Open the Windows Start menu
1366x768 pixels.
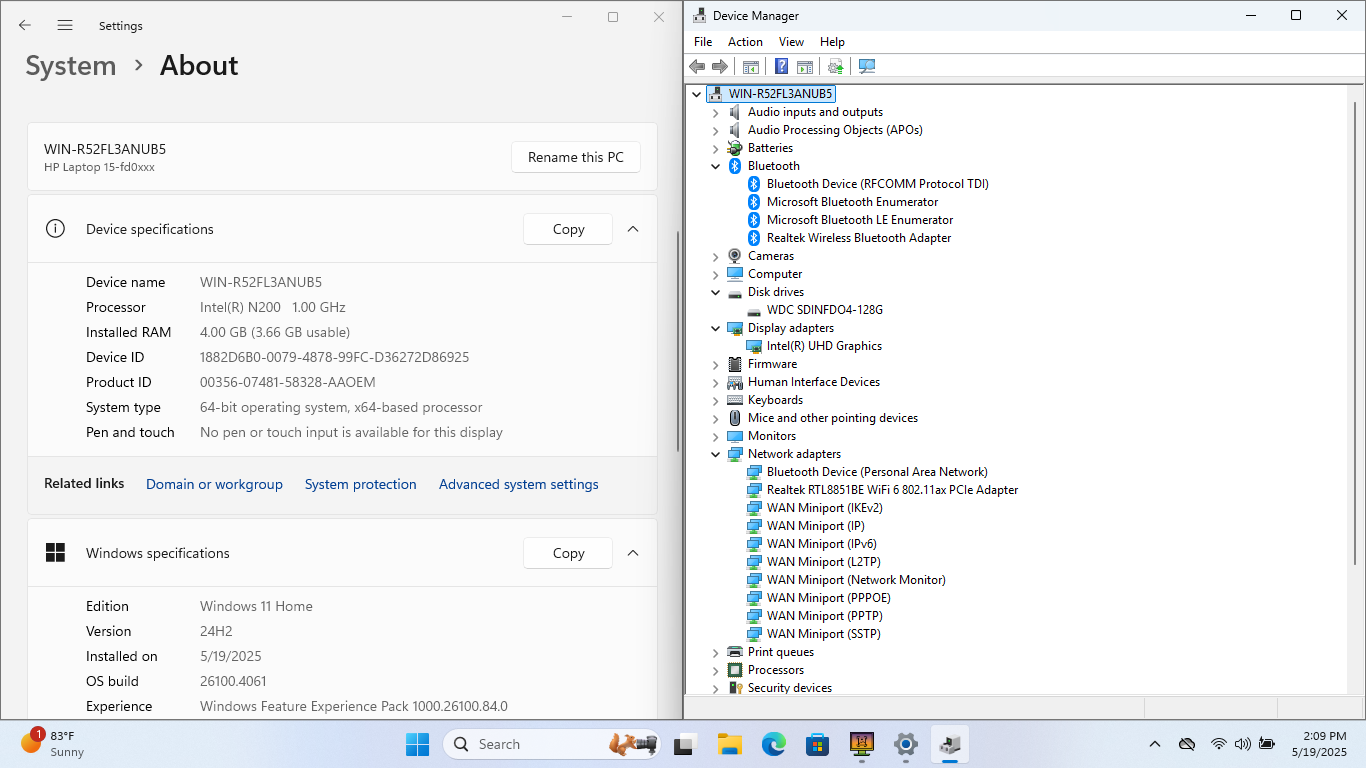click(x=417, y=744)
